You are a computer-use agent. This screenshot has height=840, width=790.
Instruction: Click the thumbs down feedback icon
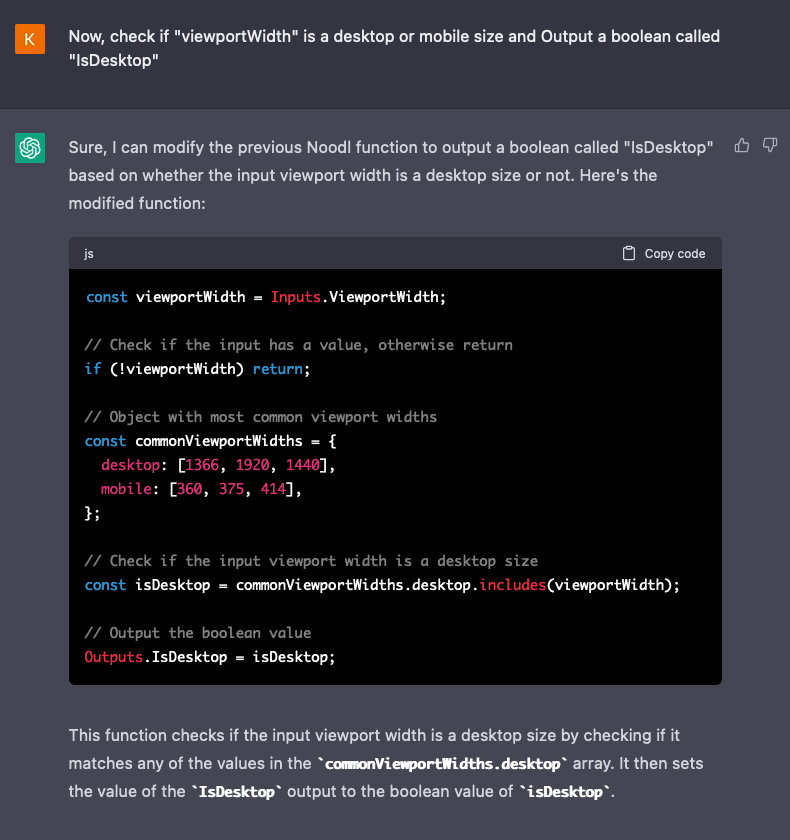pos(770,146)
